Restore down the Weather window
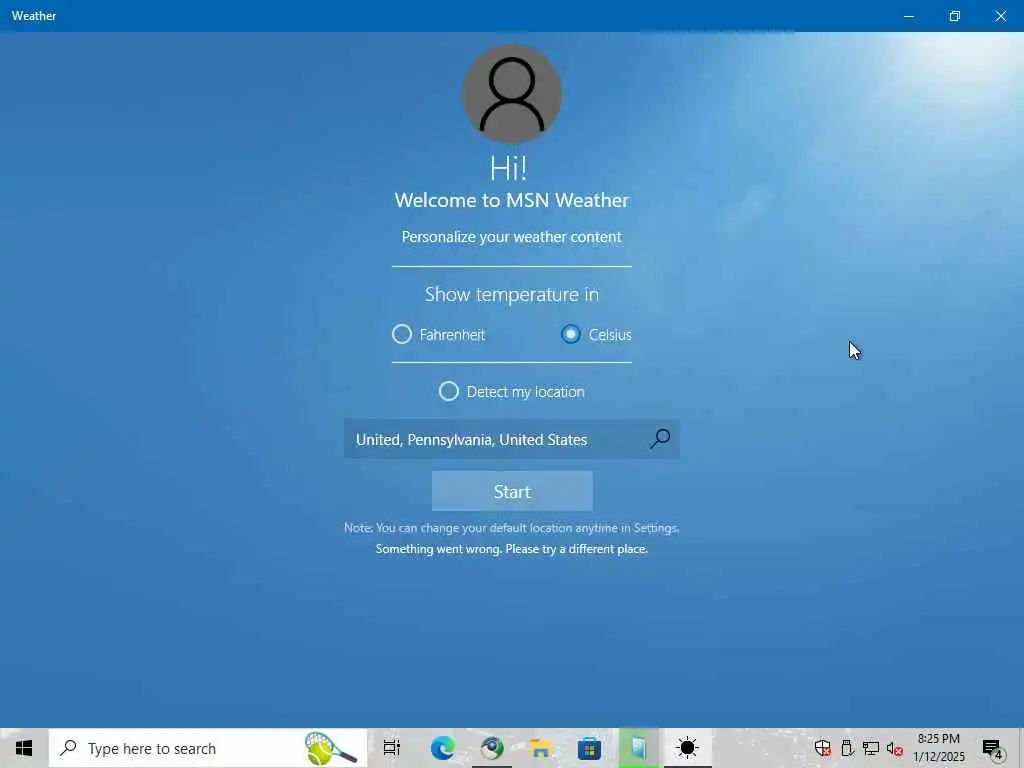Screen dimensions: 1024x768 (x=955, y=16)
